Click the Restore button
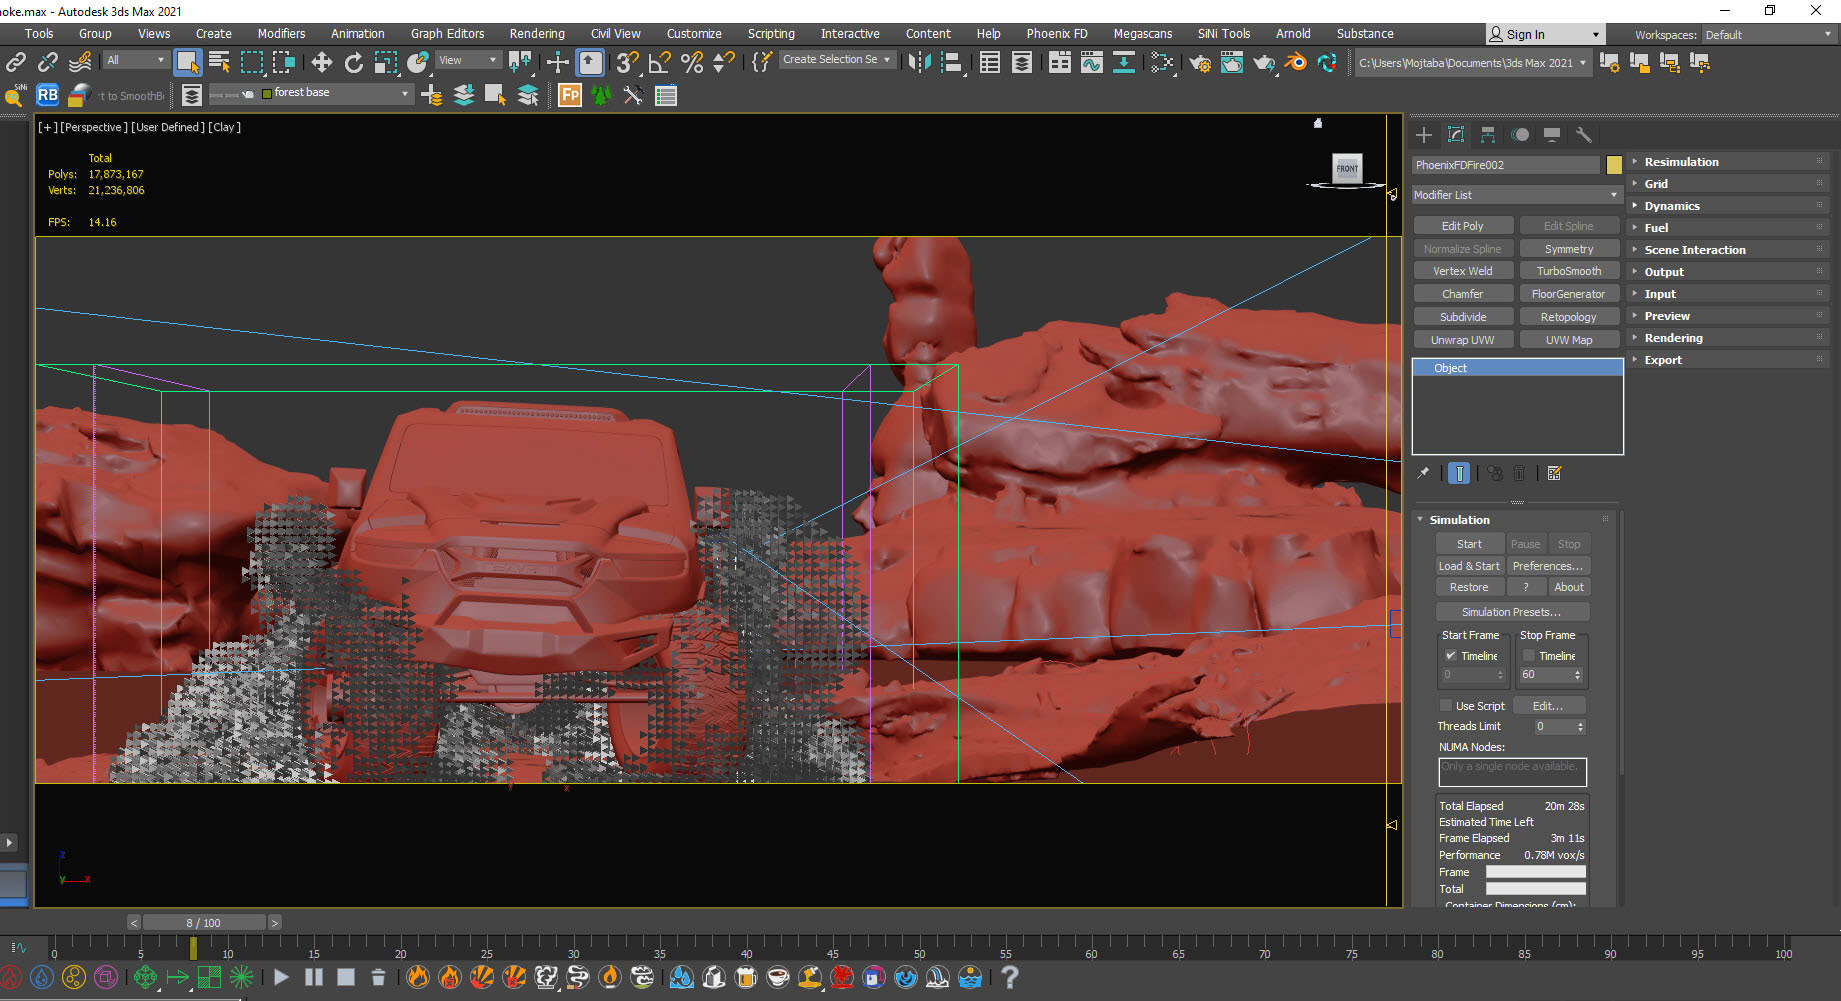Viewport: 1841px width, 1001px height. [x=1469, y=587]
